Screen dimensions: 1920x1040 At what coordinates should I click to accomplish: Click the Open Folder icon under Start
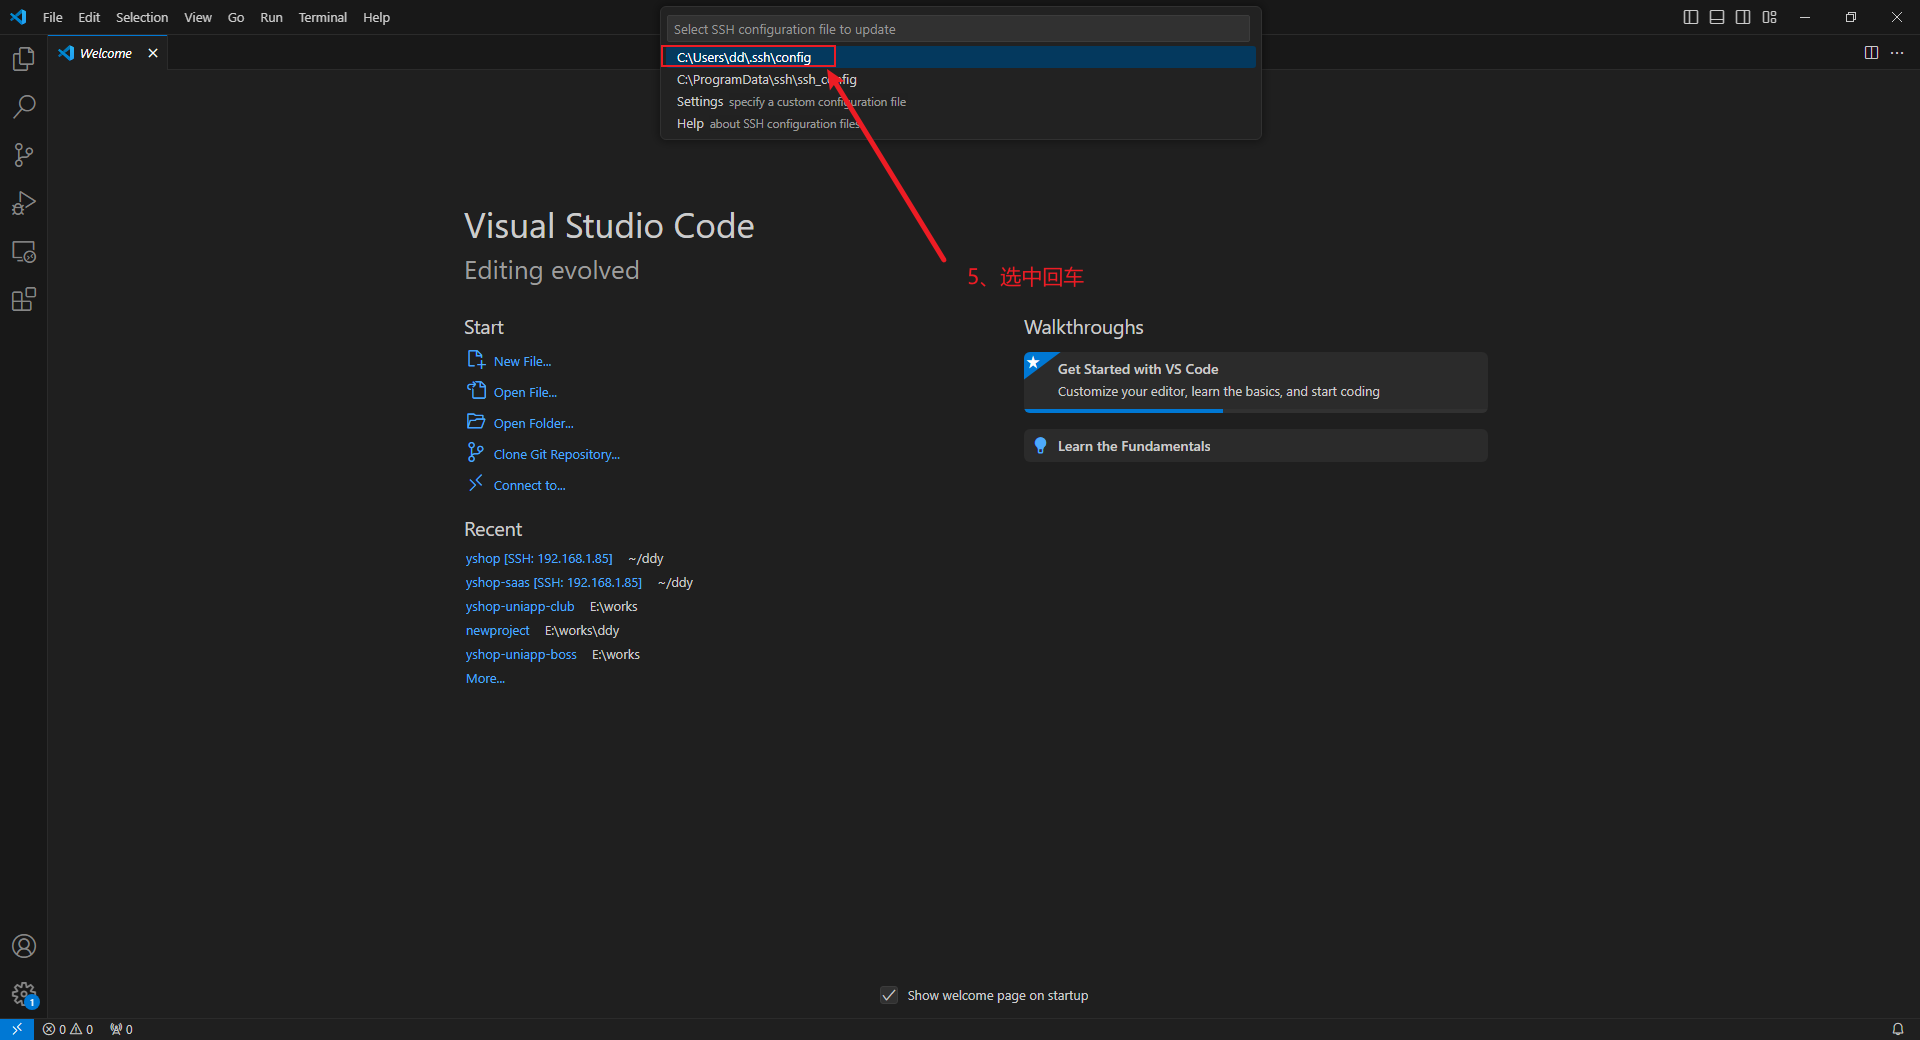pyautogui.click(x=476, y=421)
